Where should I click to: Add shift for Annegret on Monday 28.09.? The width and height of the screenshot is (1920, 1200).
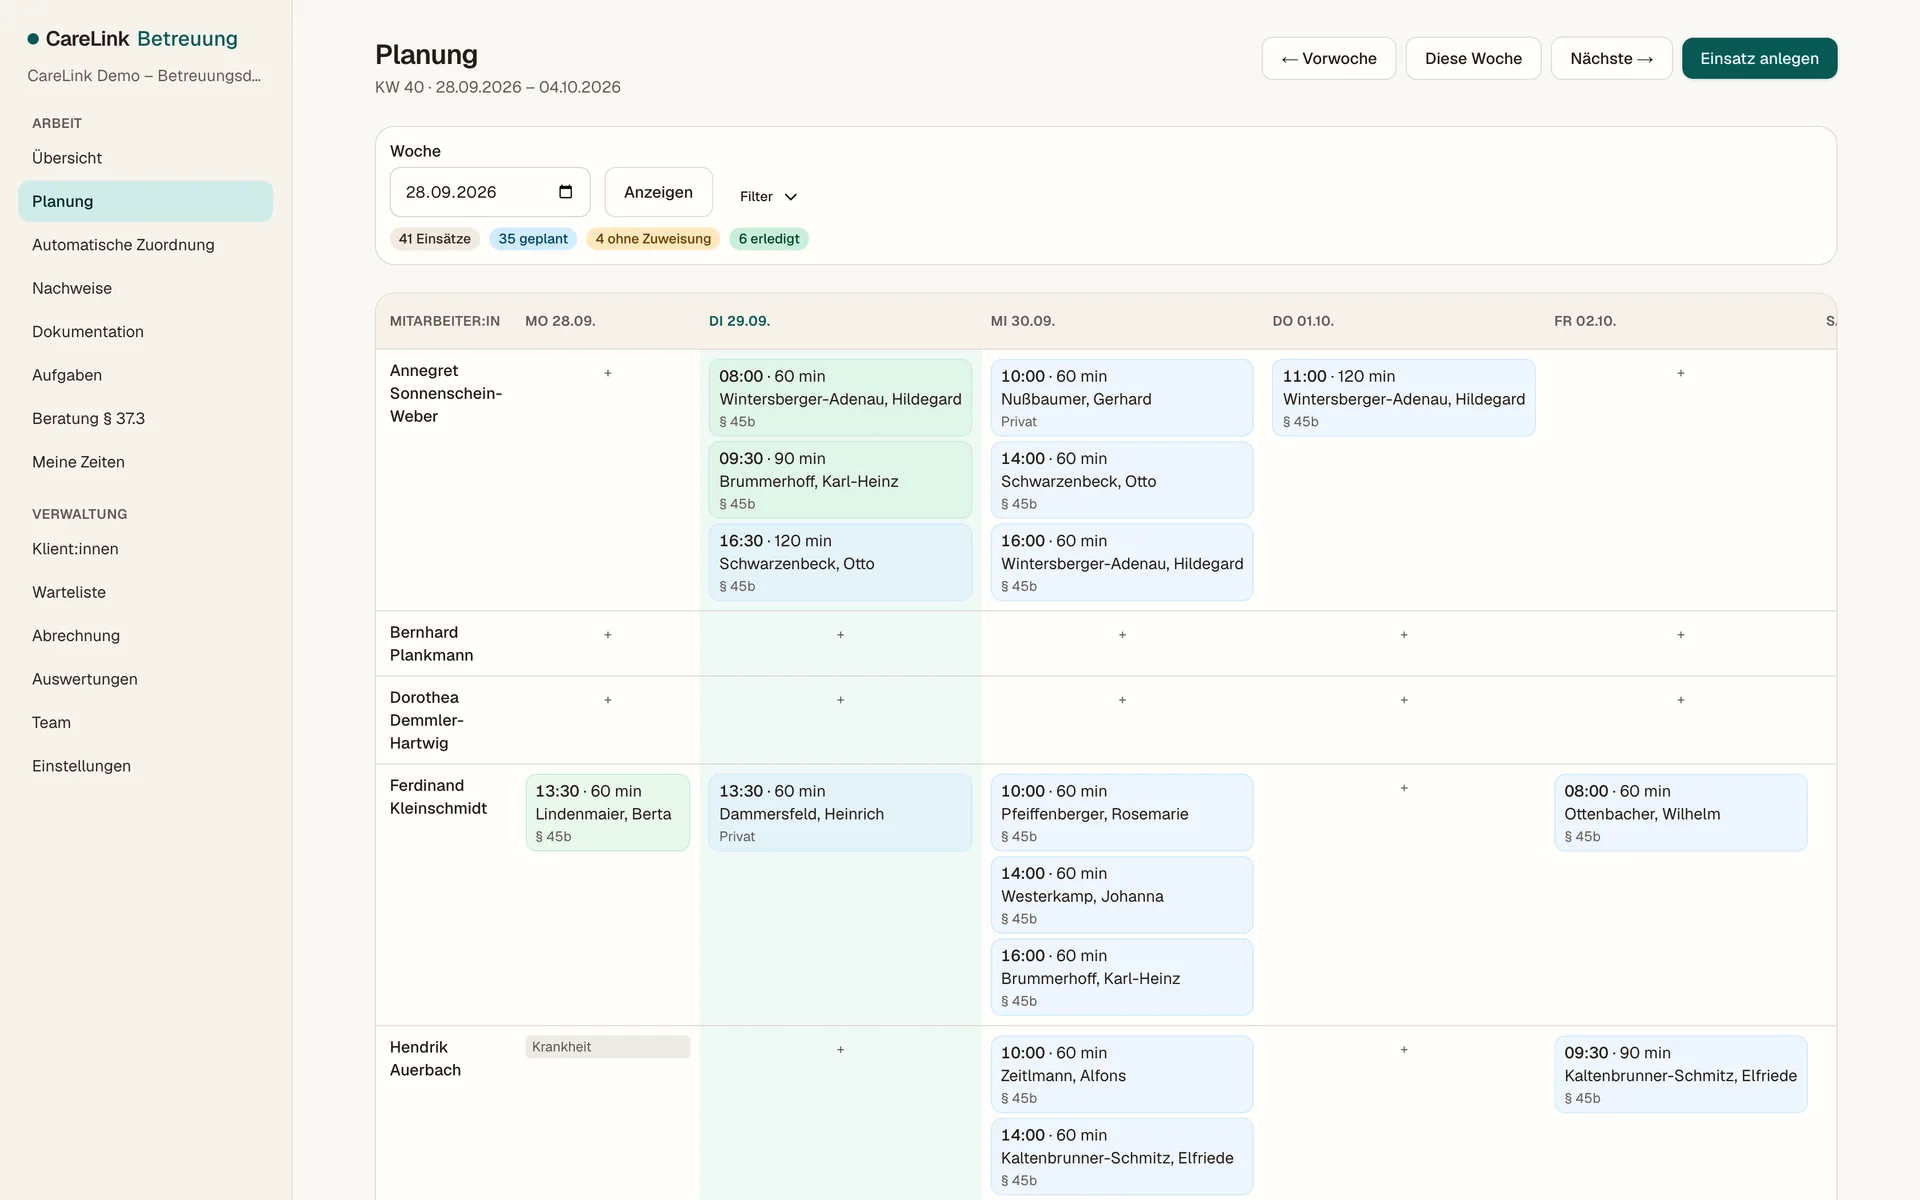click(608, 373)
